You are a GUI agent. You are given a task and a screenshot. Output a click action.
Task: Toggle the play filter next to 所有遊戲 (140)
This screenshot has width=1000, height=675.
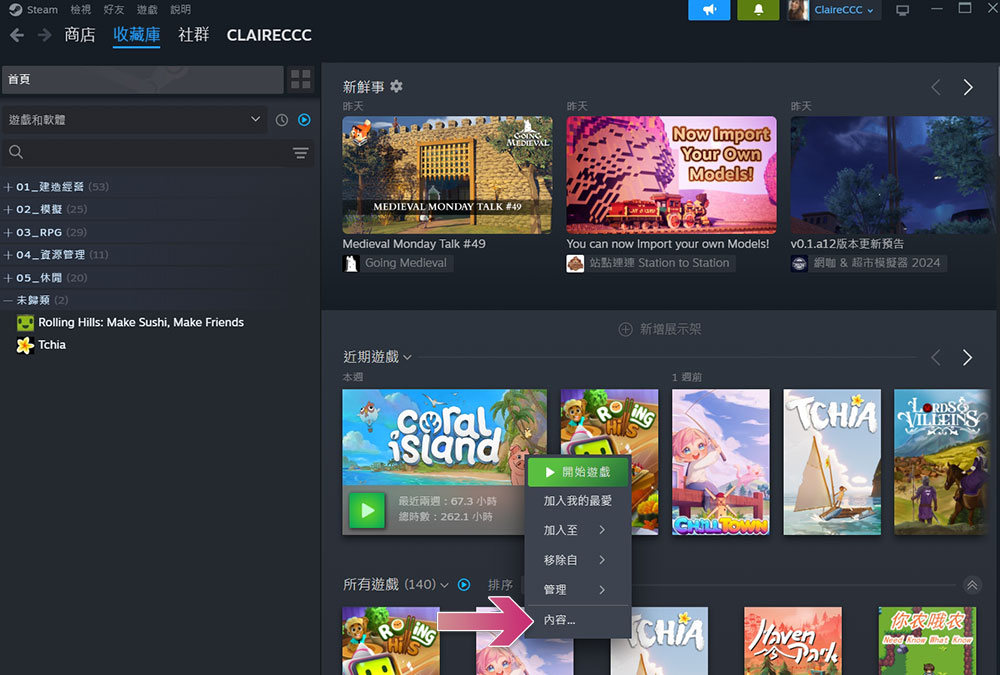pos(464,585)
